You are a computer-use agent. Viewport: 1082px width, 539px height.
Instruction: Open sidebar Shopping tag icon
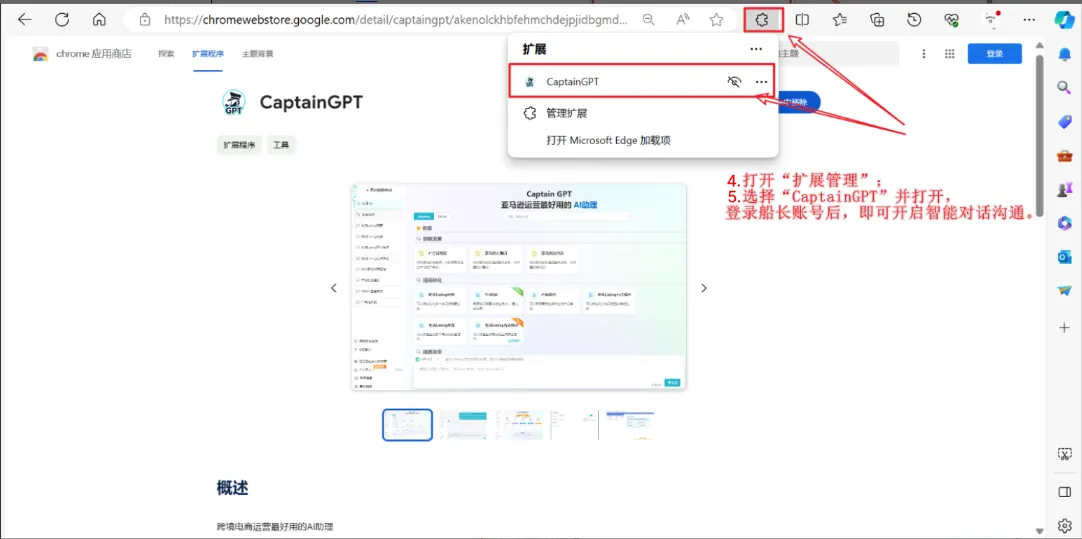pos(1065,121)
